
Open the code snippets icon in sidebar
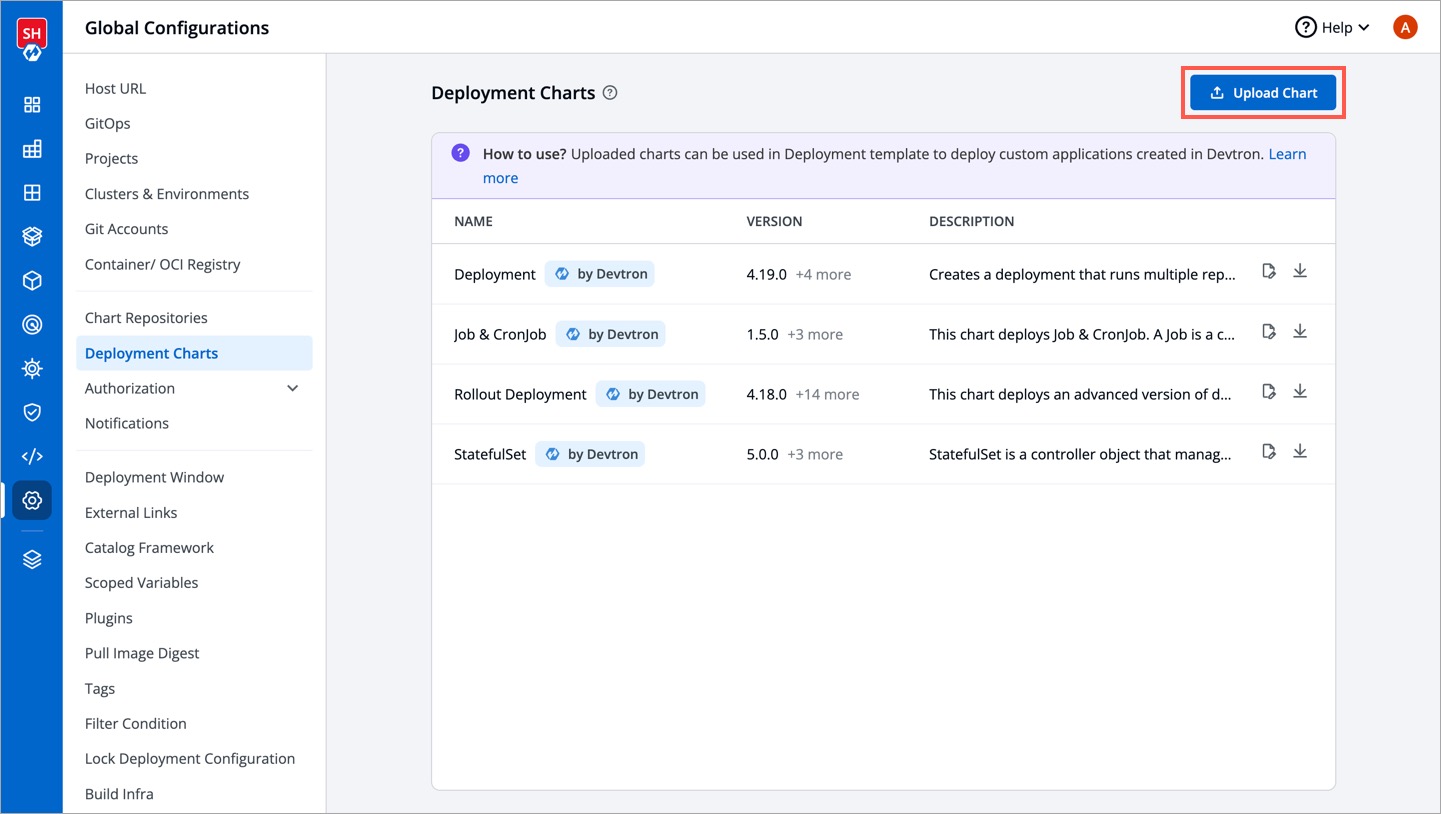coord(31,456)
